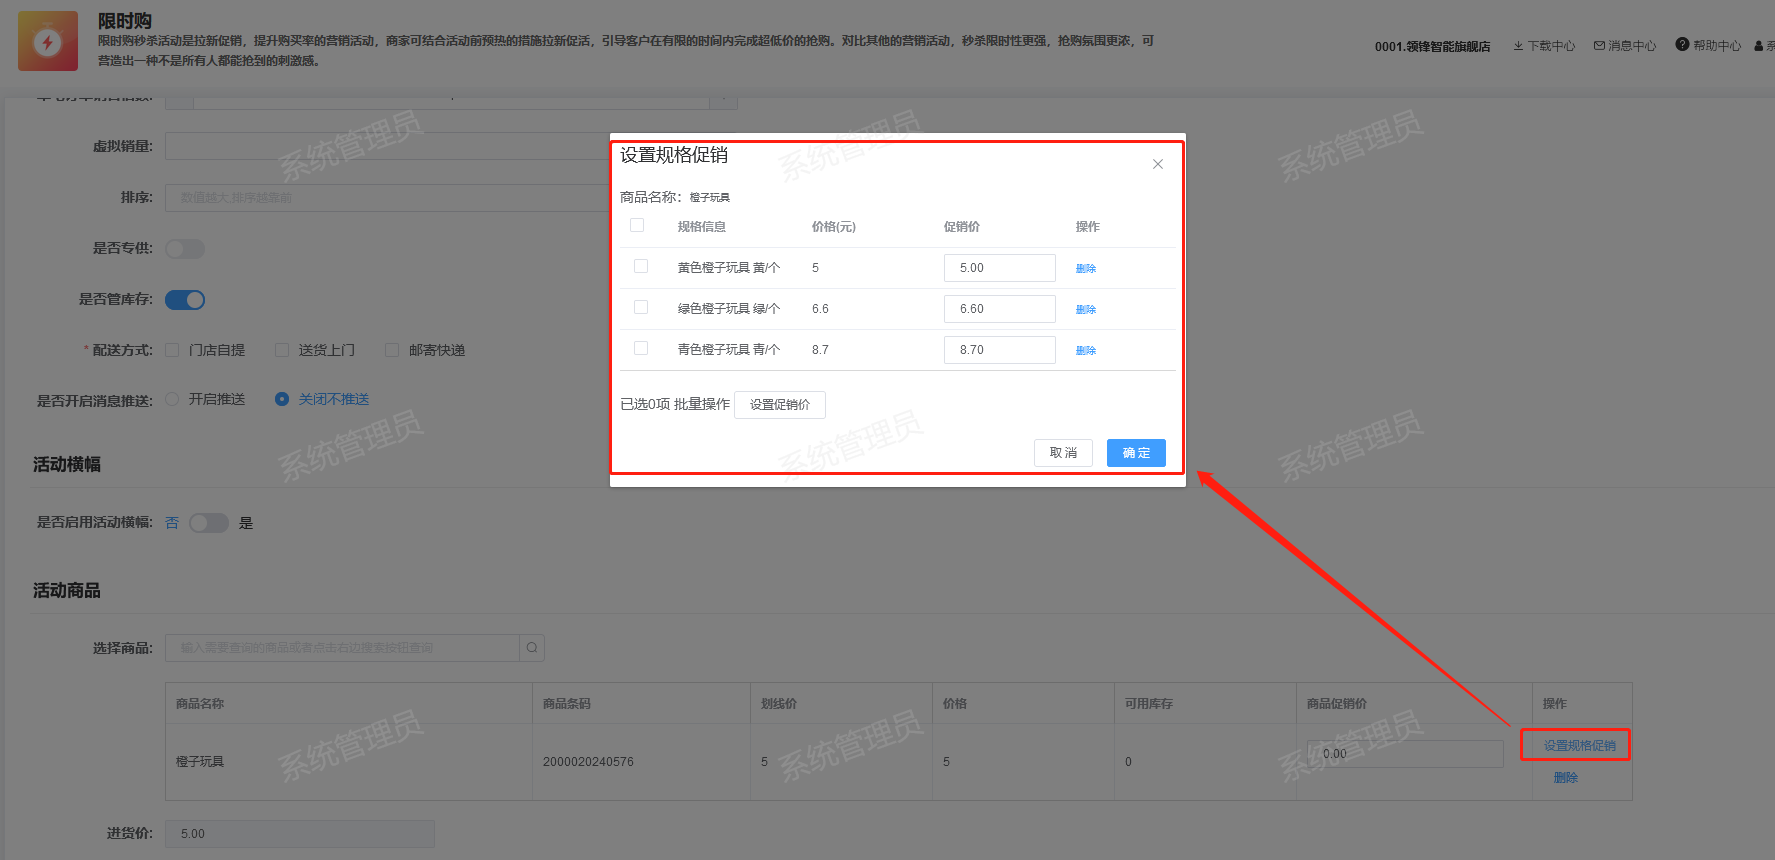Viewport: 1775px width, 860px height.
Task: Click the 设置规格促销 dialog title
Action: pyautogui.click(x=674, y=155)
